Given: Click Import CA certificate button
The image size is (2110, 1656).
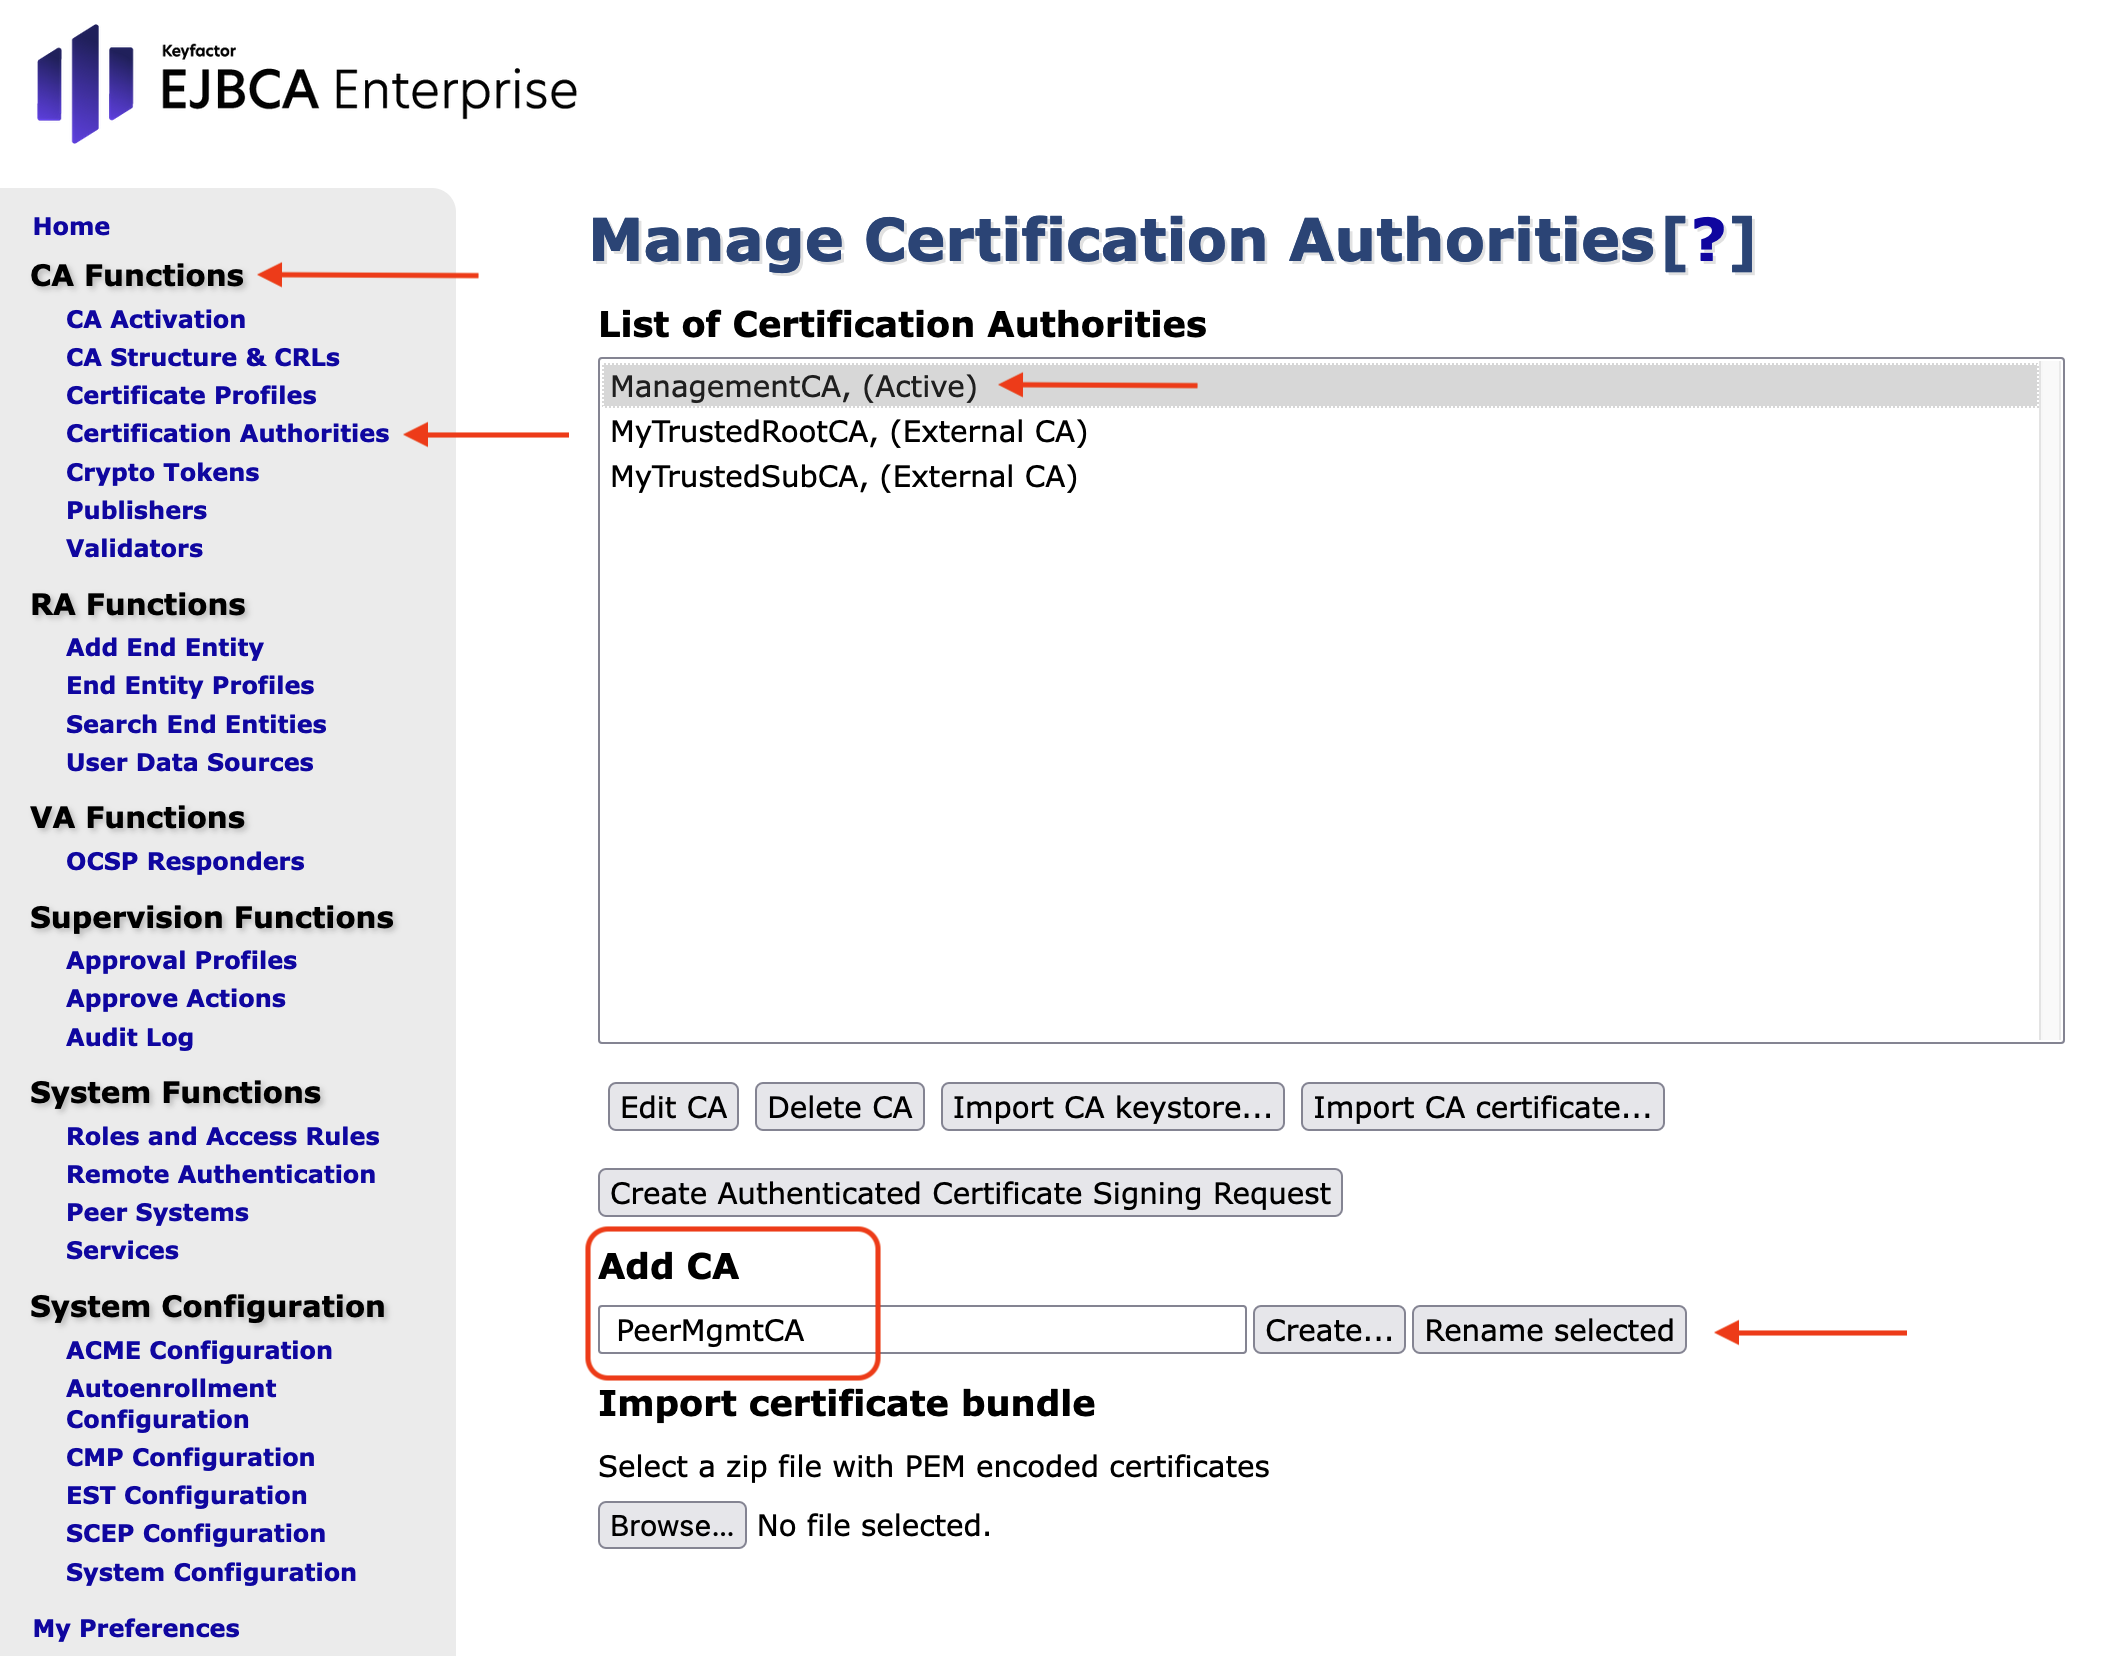Looking at the screenshot, I should click(1481, 1107).
